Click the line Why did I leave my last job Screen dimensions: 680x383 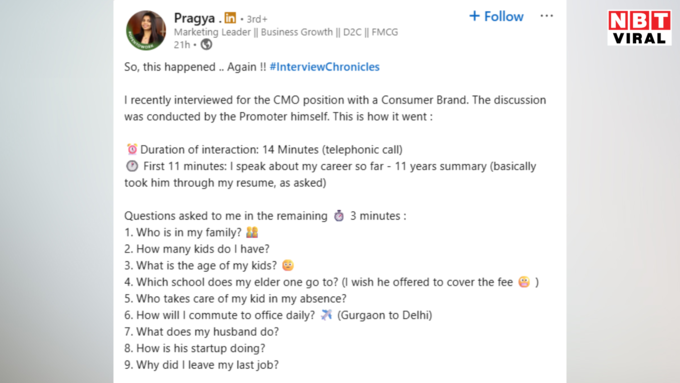(x=201, y=365)
